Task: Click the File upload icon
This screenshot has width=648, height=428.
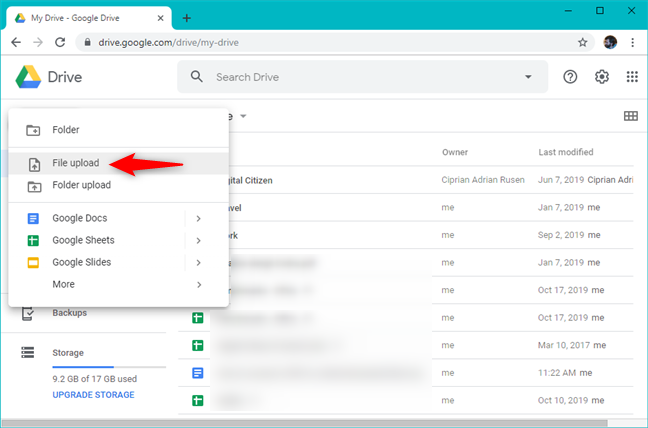Action: pos(34,164)
